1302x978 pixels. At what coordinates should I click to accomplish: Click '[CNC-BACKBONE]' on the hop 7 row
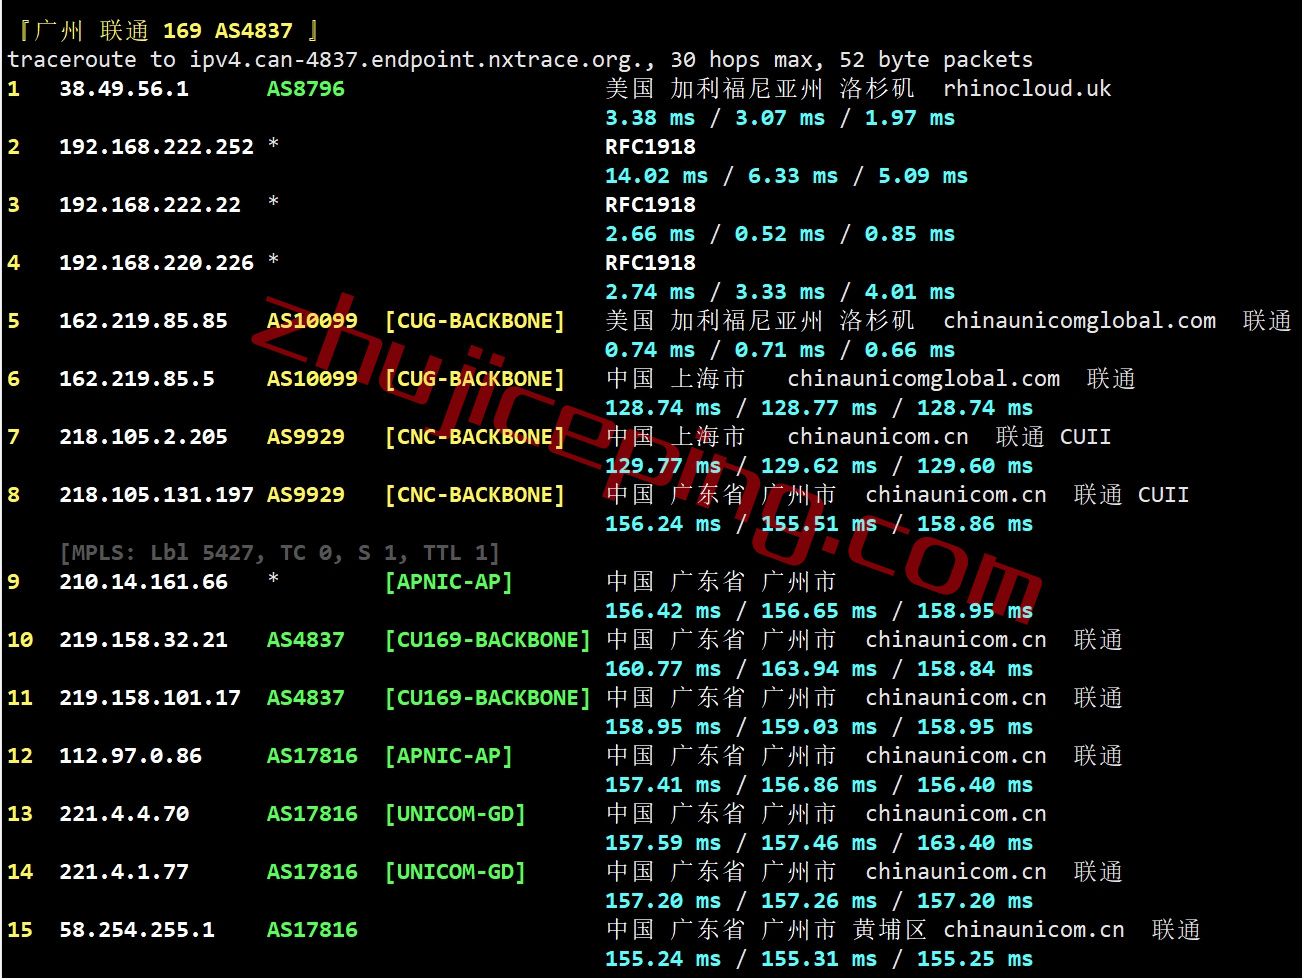475,437
